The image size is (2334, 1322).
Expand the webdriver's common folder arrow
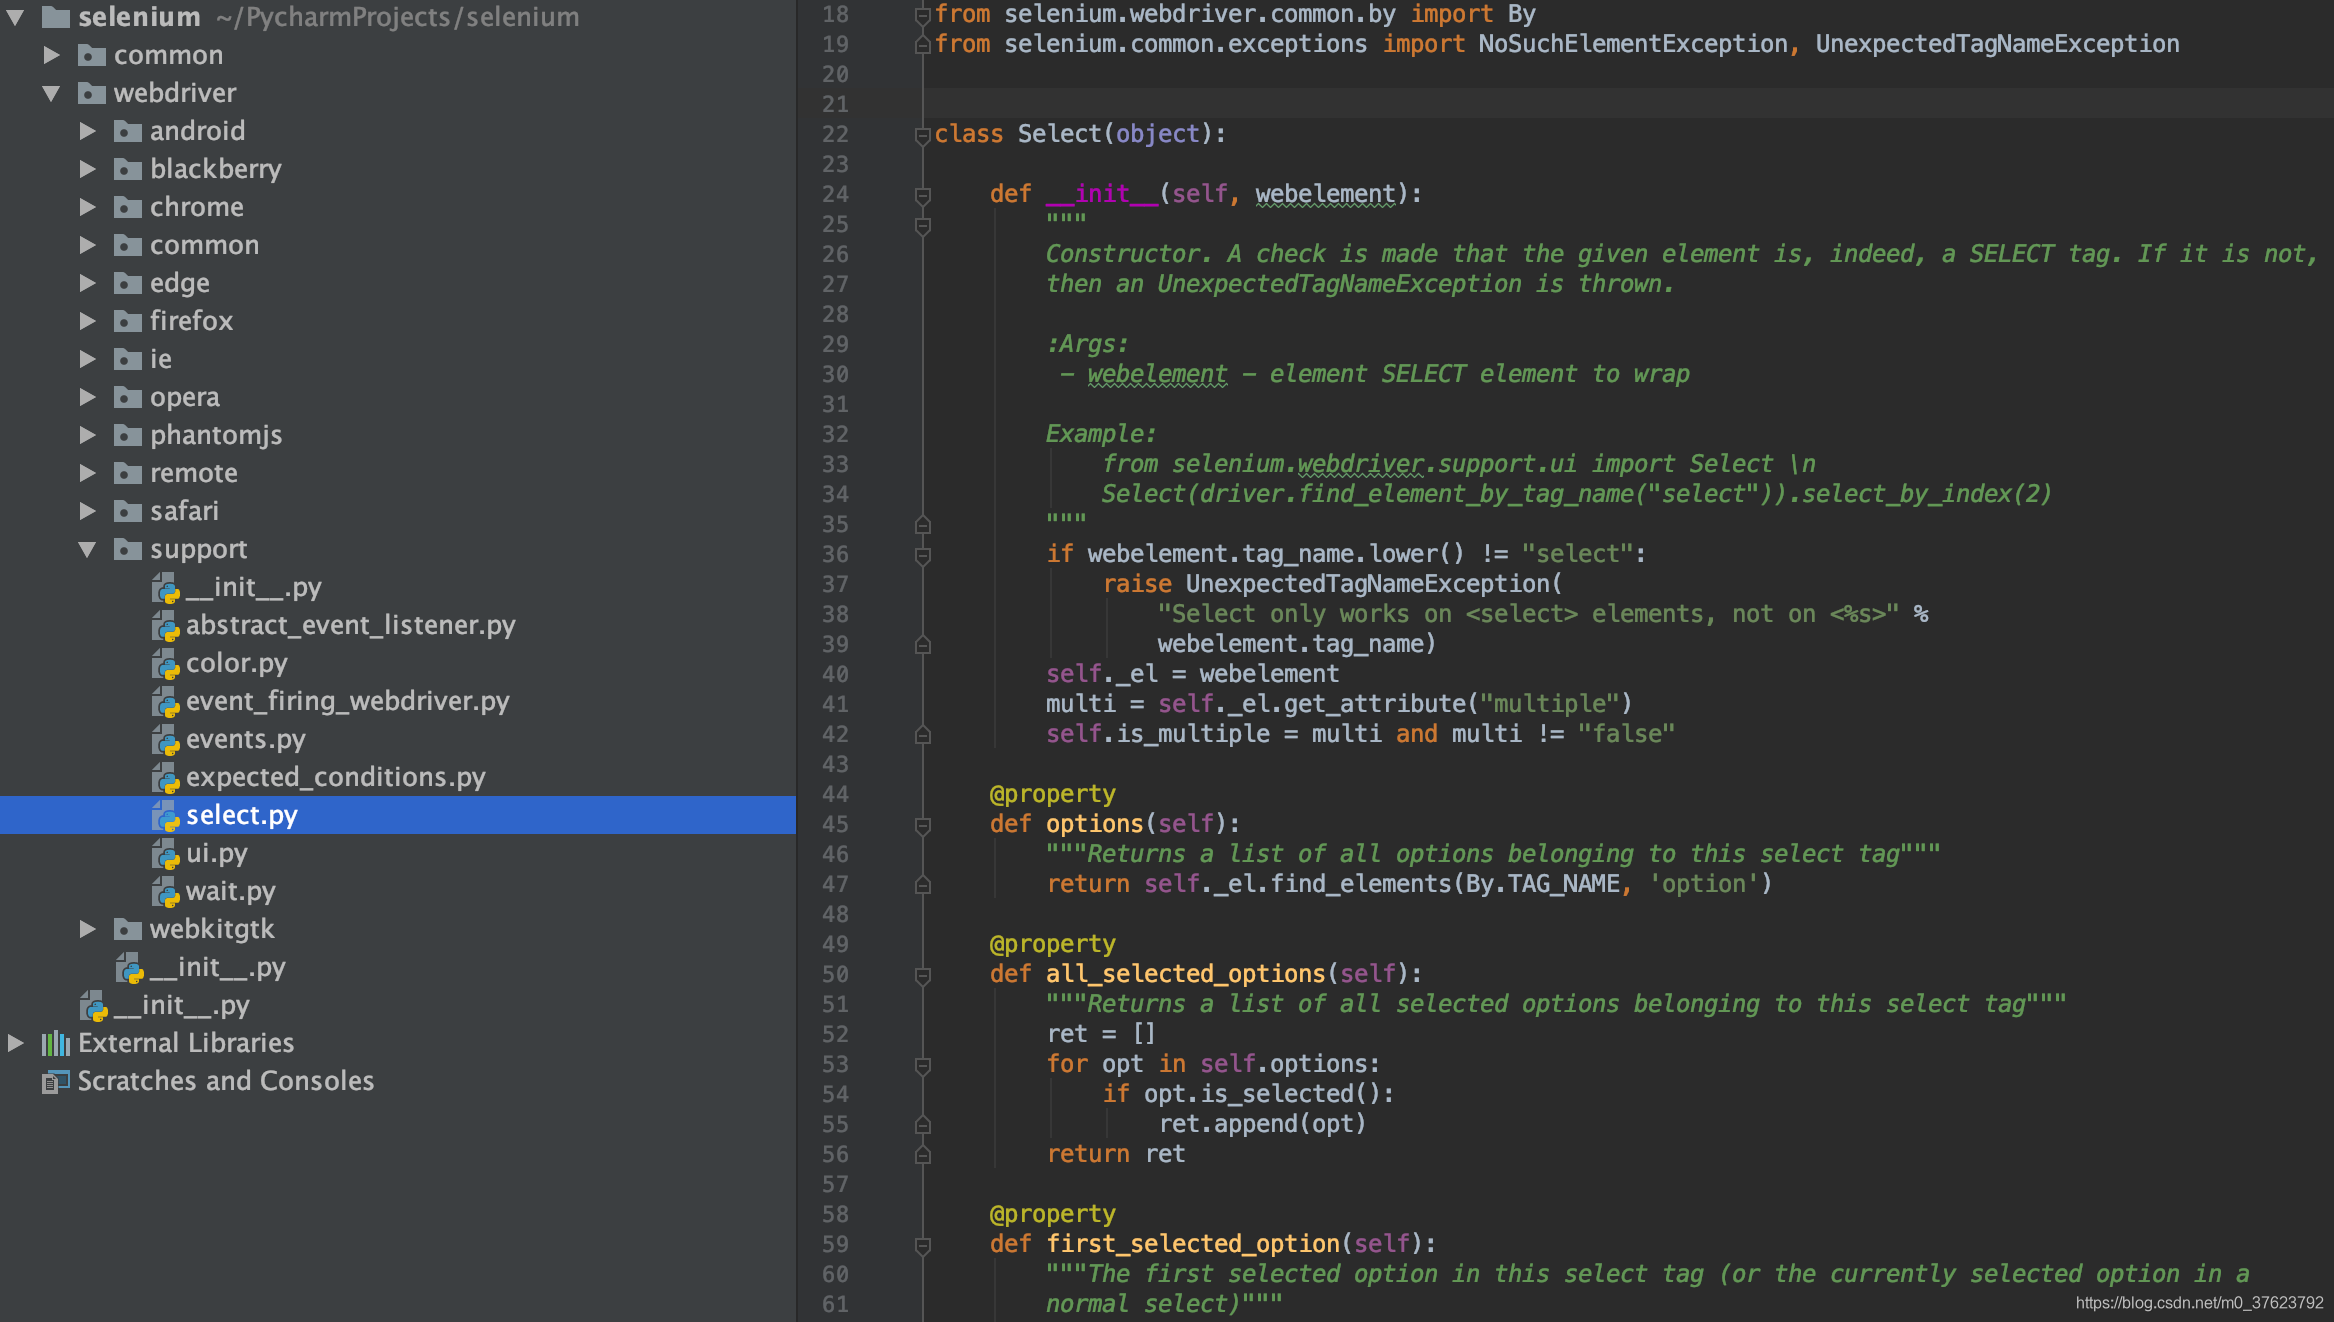pos(88,245)
